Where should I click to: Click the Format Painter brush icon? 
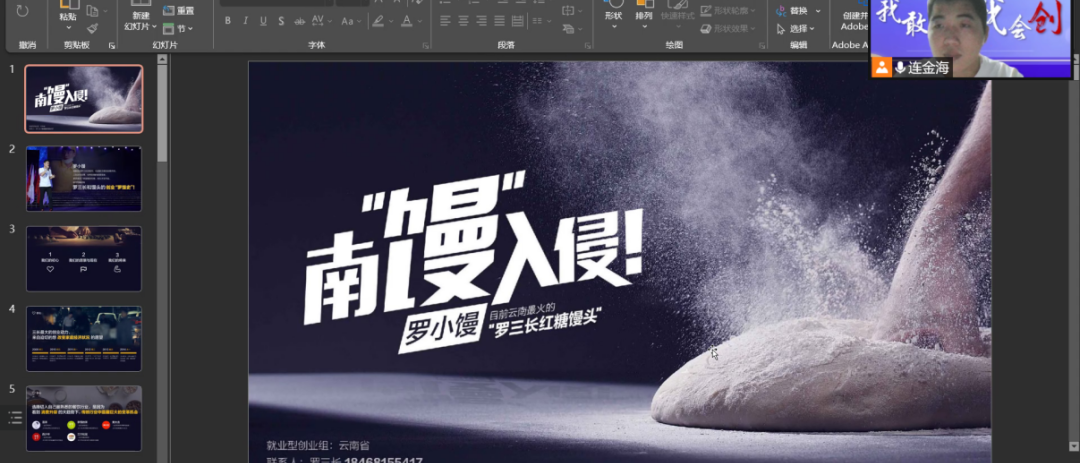(x=92, y=29)
